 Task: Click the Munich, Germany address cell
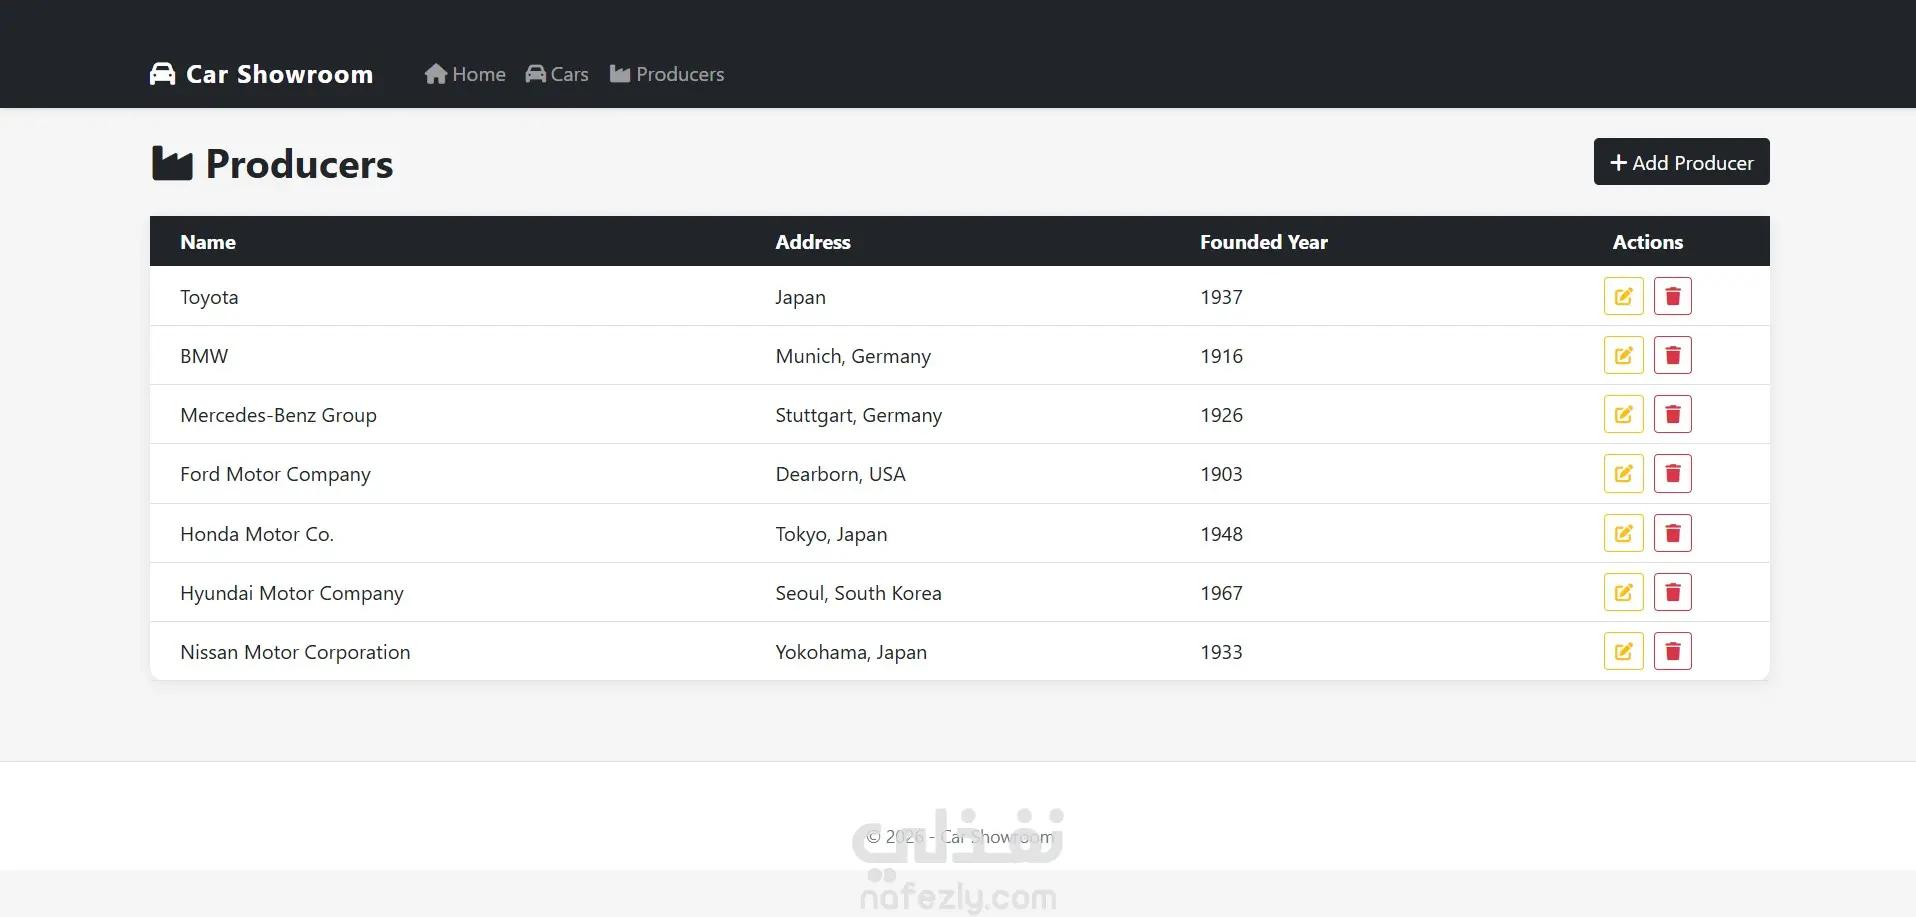(x=853, y=356)
